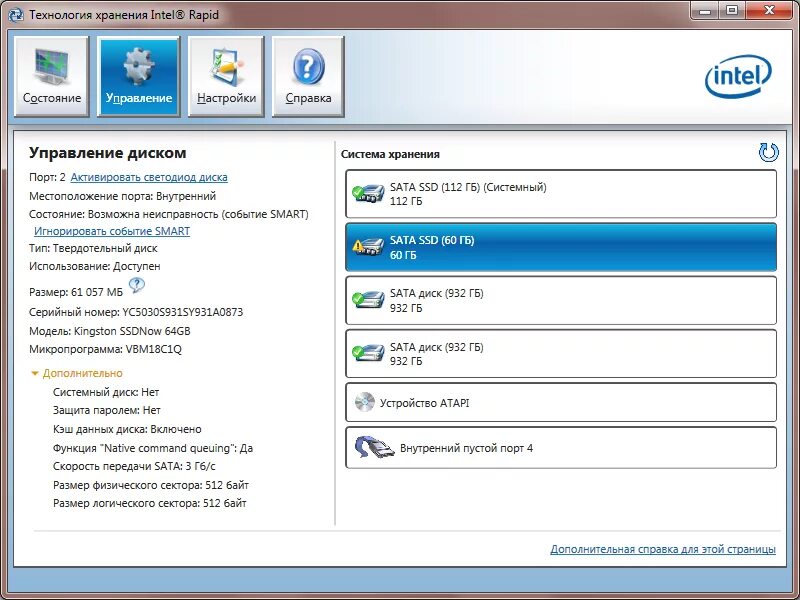Viewport: 800px width, 600px height.
Task: Select the SATA SSD (60 ГБ) disk entry
Action: click(561, 247)
